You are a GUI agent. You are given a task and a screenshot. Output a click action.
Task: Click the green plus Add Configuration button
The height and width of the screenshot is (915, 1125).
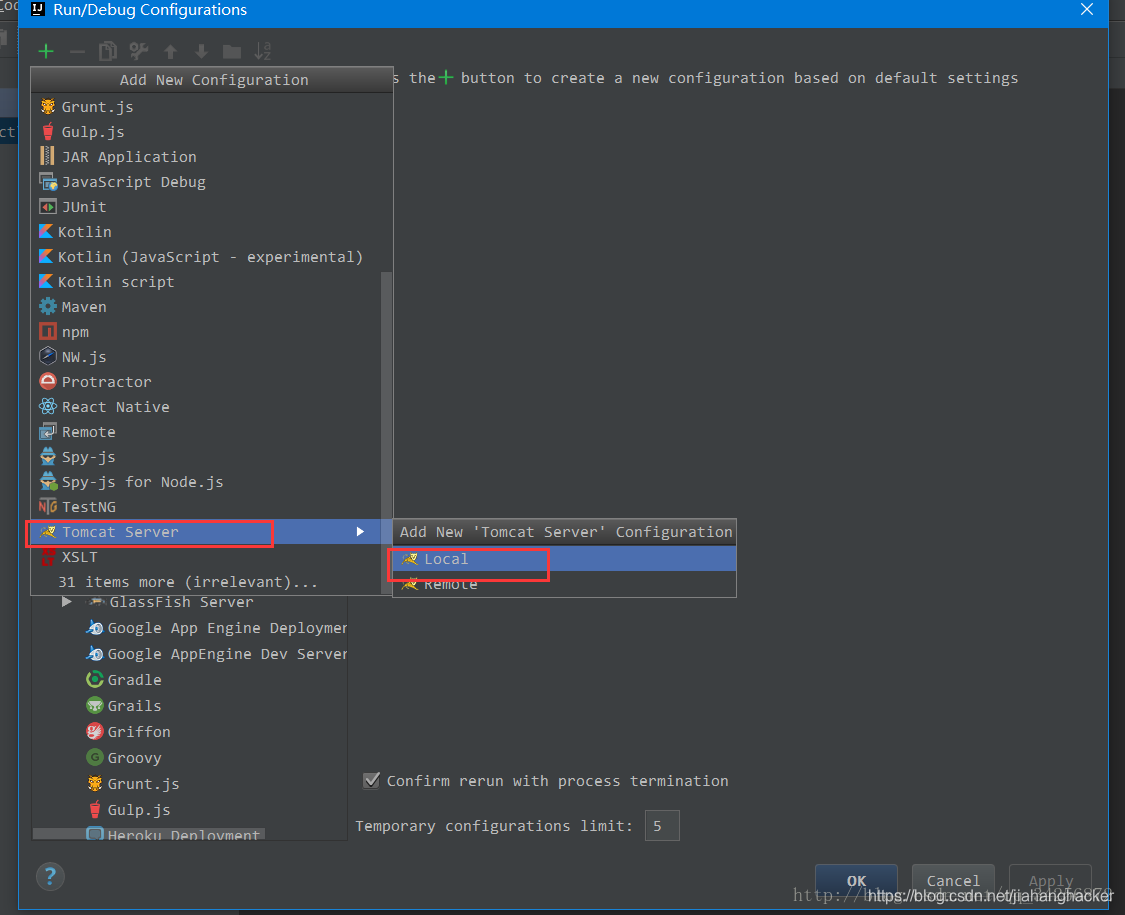point(46,51)
